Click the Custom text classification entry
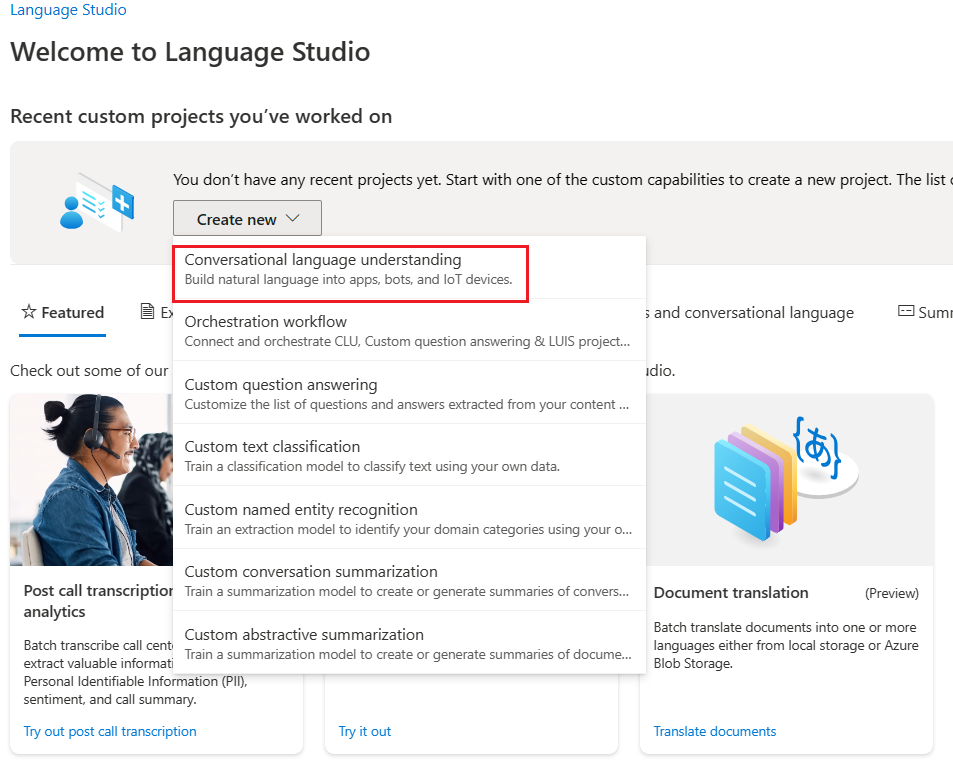953x772 pixels. tap(350, 455)
